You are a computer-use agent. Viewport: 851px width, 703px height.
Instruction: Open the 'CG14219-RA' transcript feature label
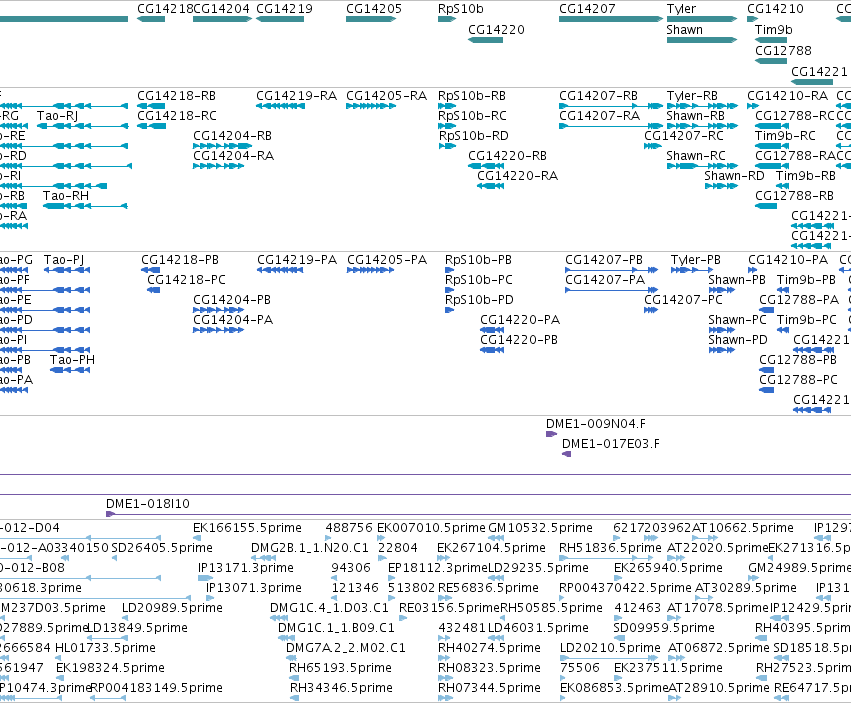296,96
